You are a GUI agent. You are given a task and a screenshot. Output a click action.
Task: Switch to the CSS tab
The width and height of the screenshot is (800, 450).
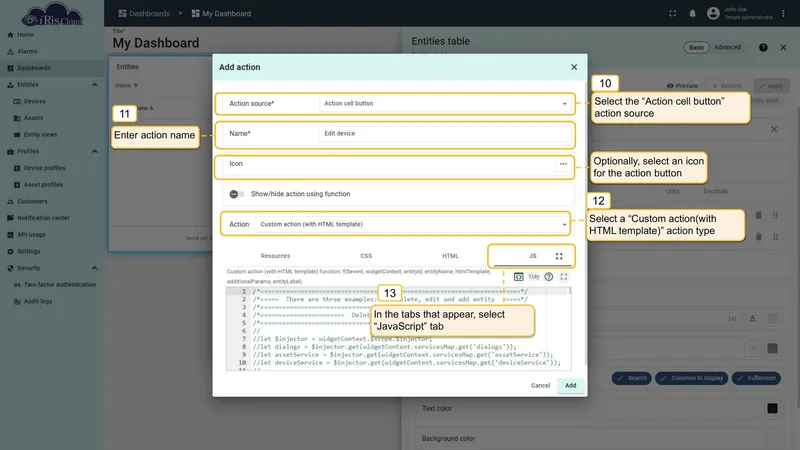[366, 256]
